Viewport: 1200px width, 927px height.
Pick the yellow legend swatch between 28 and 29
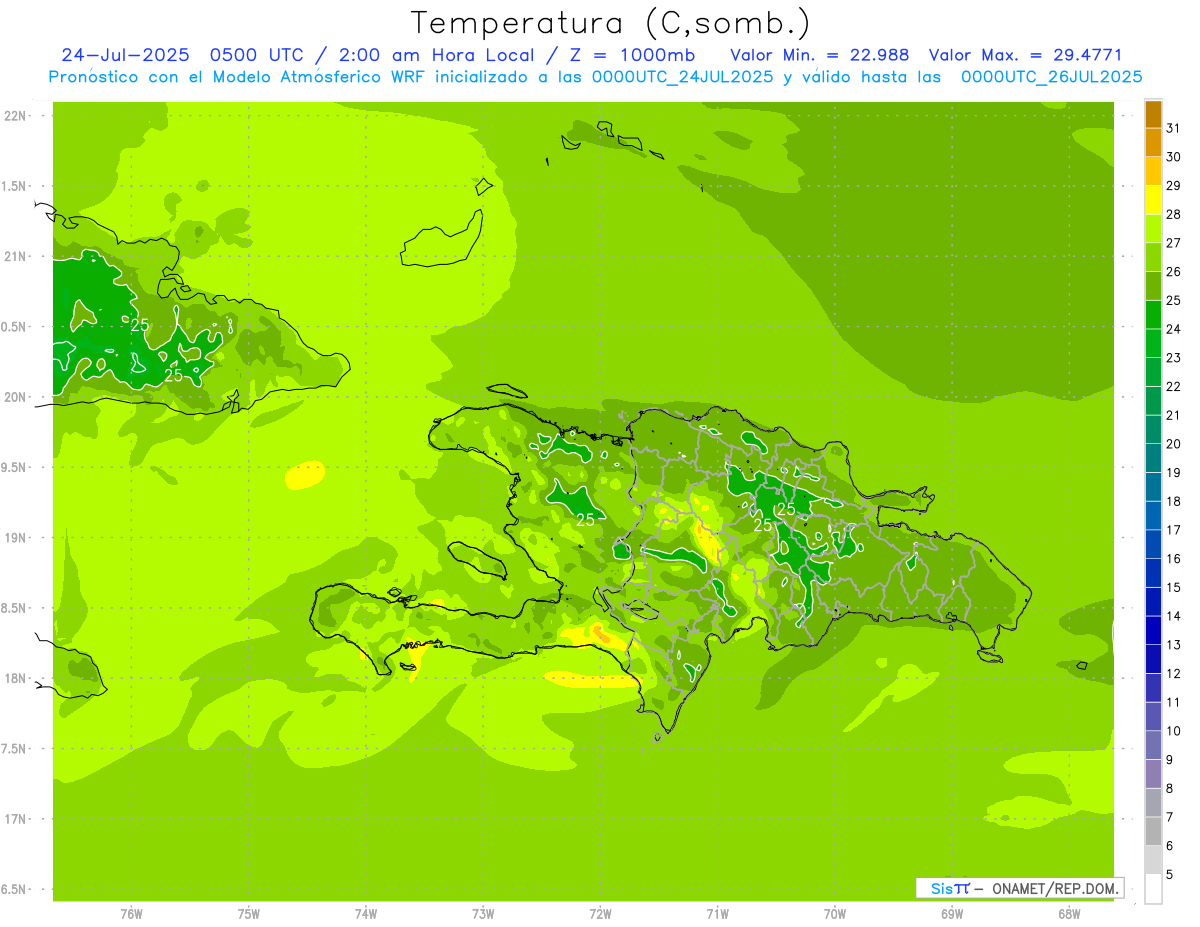(x=1153, y=201)
